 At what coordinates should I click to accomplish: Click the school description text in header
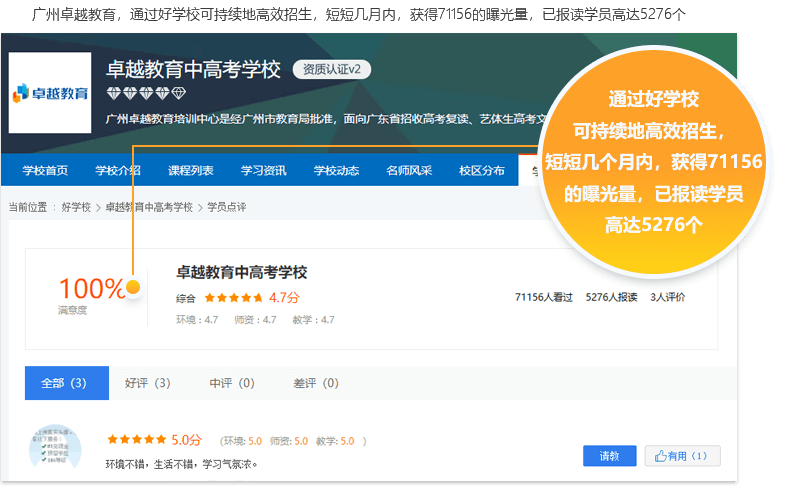click(x=325, y=119)
